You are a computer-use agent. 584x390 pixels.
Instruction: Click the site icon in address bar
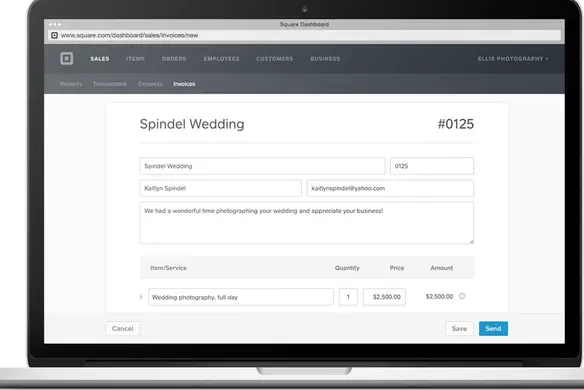[54, 35]
